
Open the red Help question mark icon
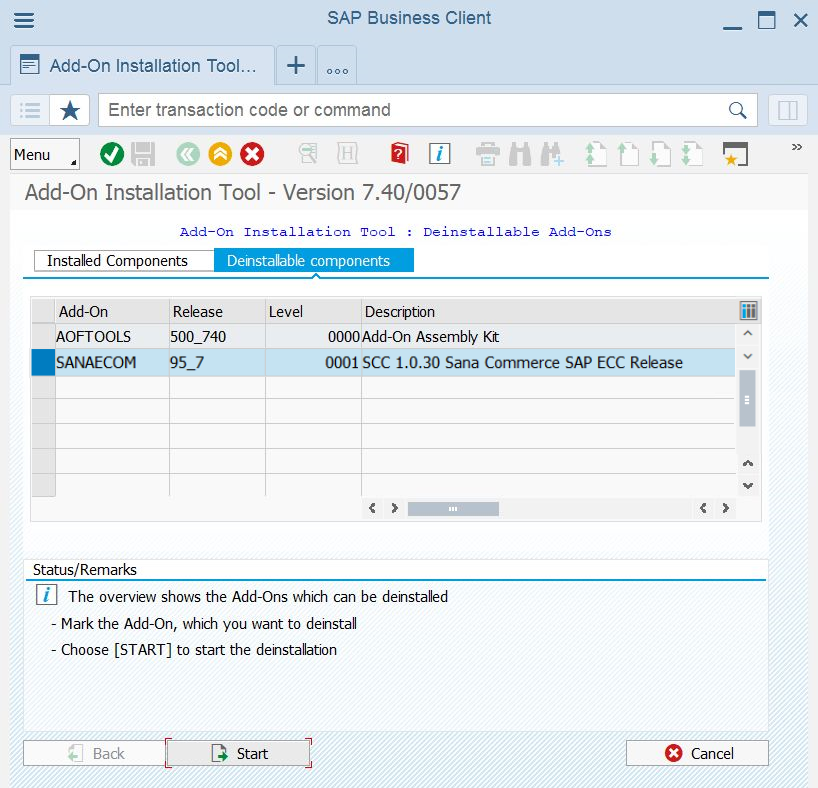(399, 154)
